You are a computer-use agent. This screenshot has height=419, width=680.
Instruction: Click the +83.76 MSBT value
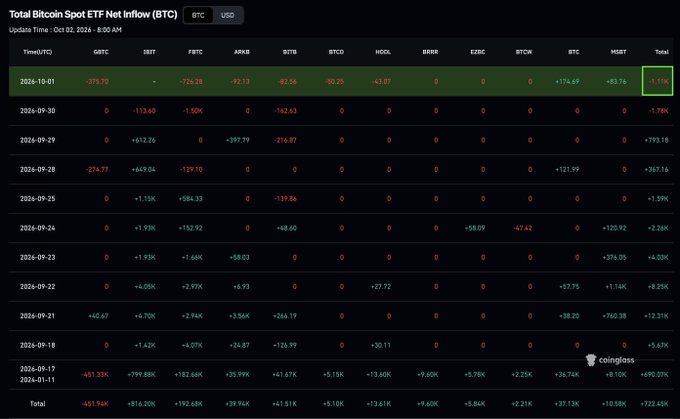[x=616, y=82]
